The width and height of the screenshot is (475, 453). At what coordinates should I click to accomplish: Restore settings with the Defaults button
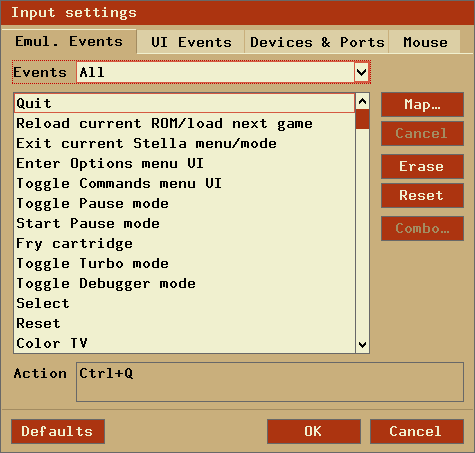coord(58,431)
